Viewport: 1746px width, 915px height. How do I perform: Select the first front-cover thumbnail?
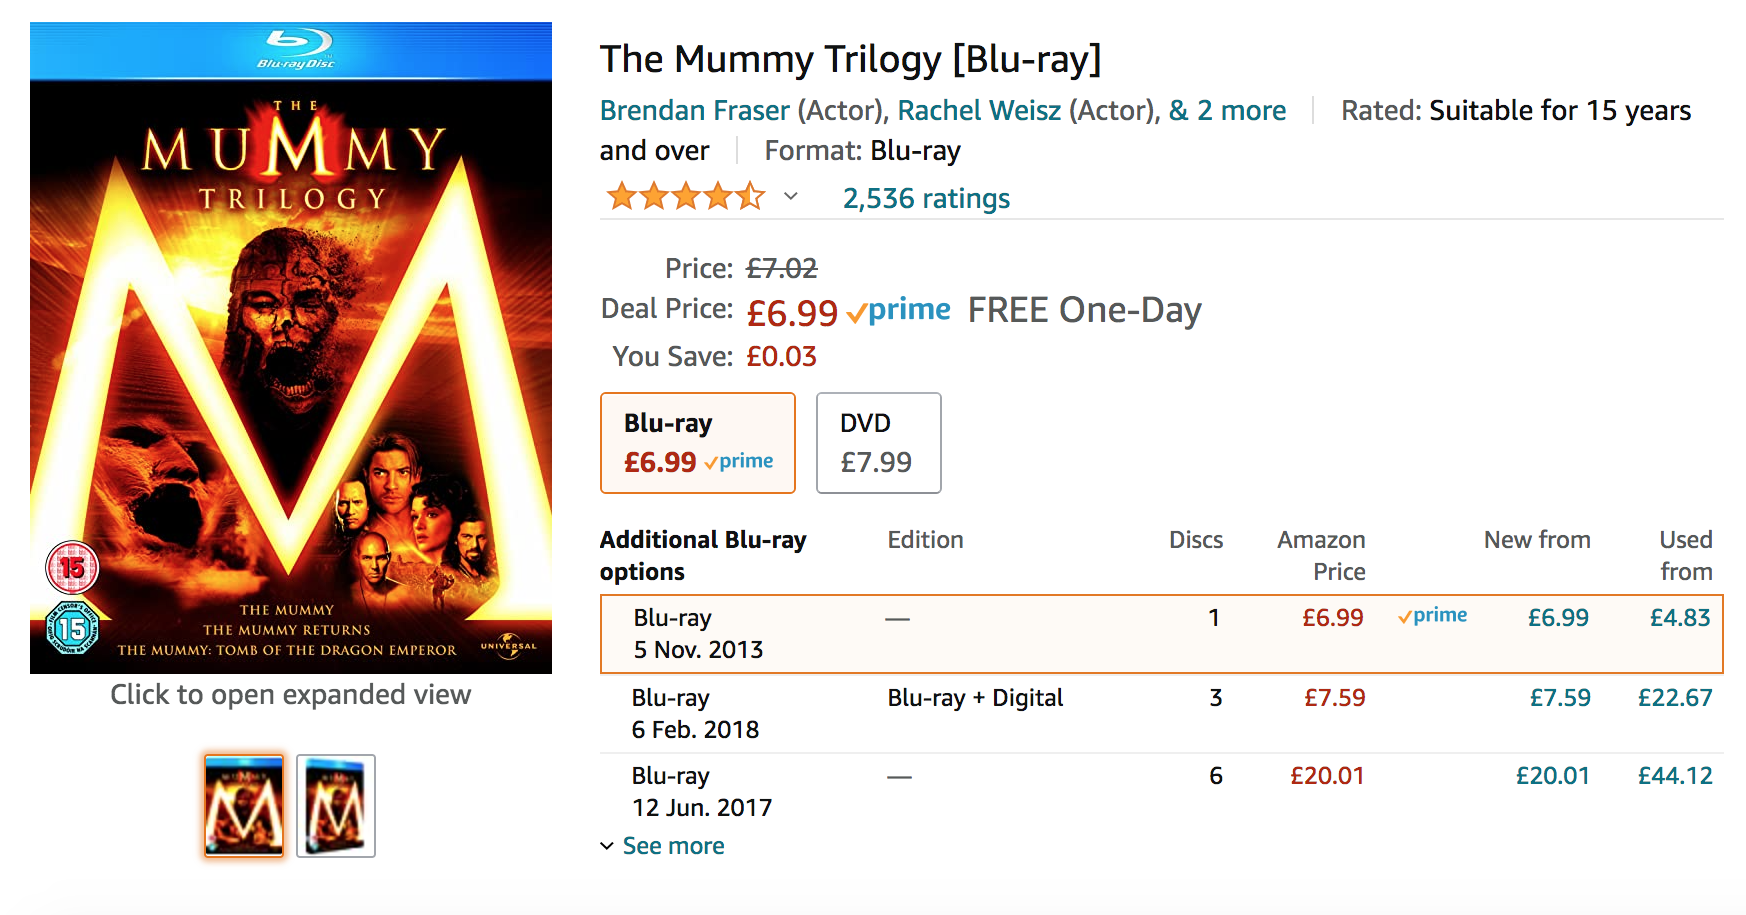point(244,806)
